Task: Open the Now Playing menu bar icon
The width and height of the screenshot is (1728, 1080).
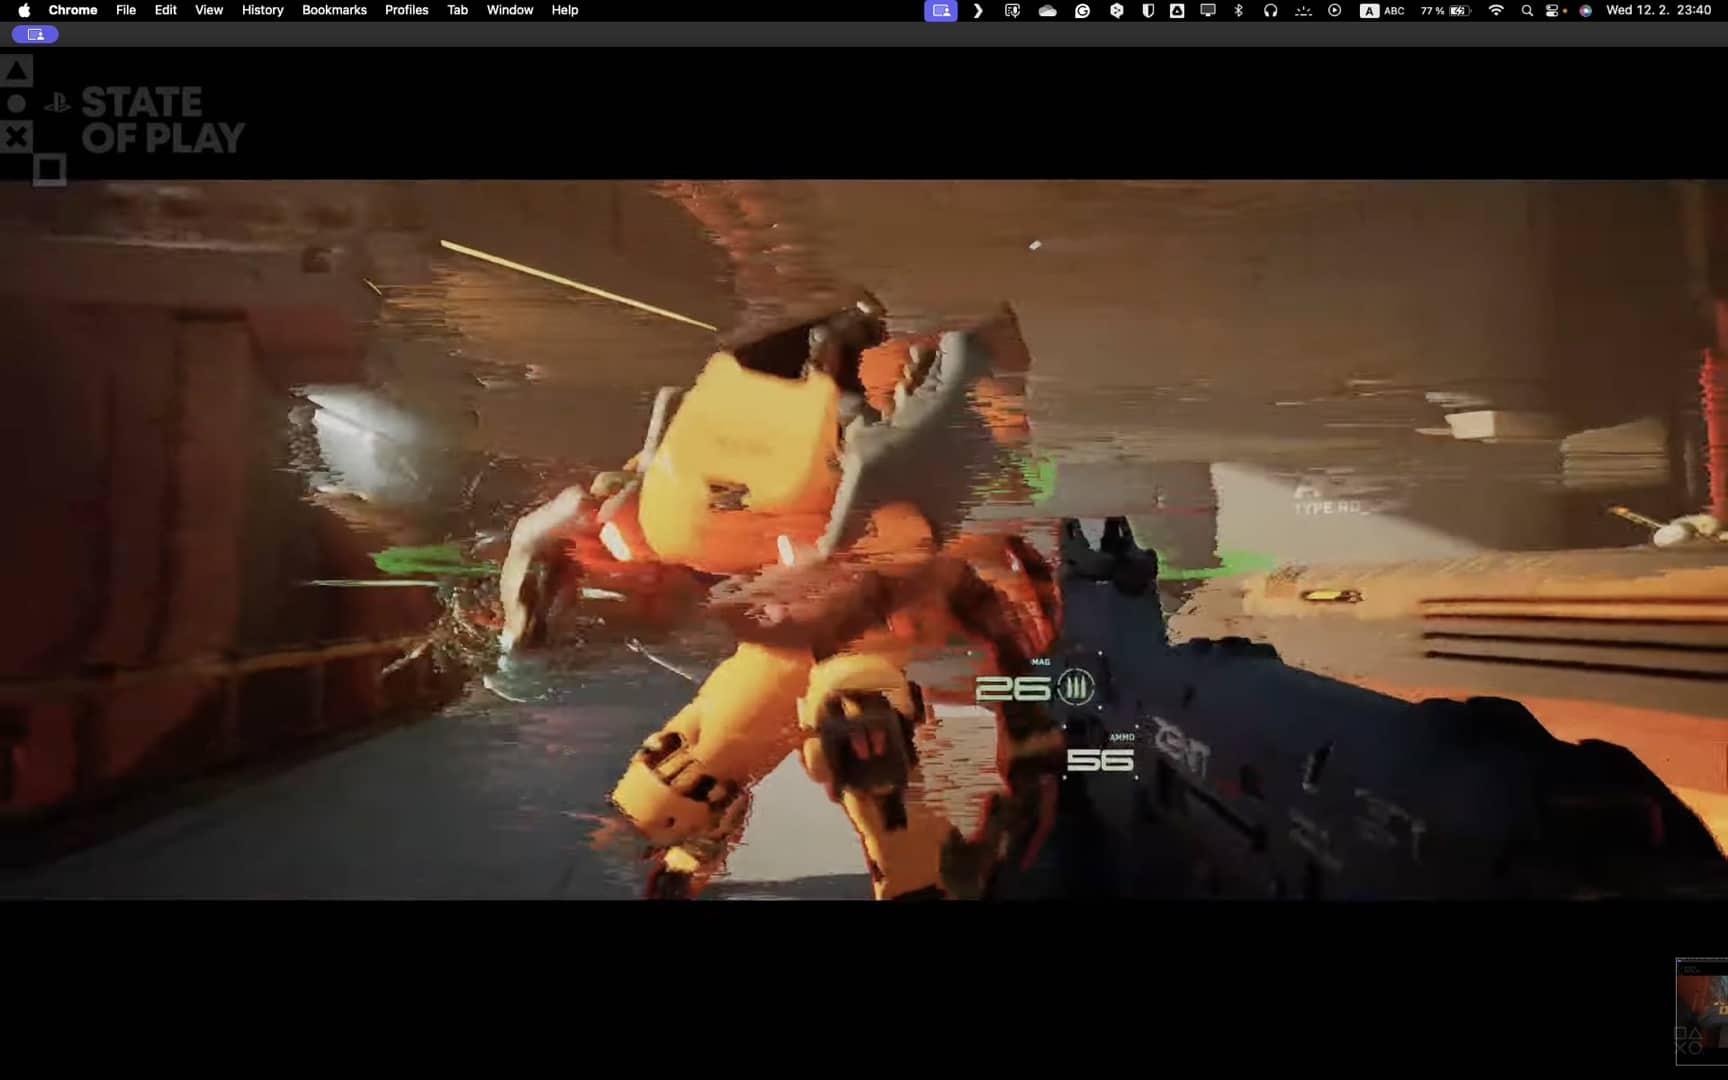Action: click(1335, 11)
